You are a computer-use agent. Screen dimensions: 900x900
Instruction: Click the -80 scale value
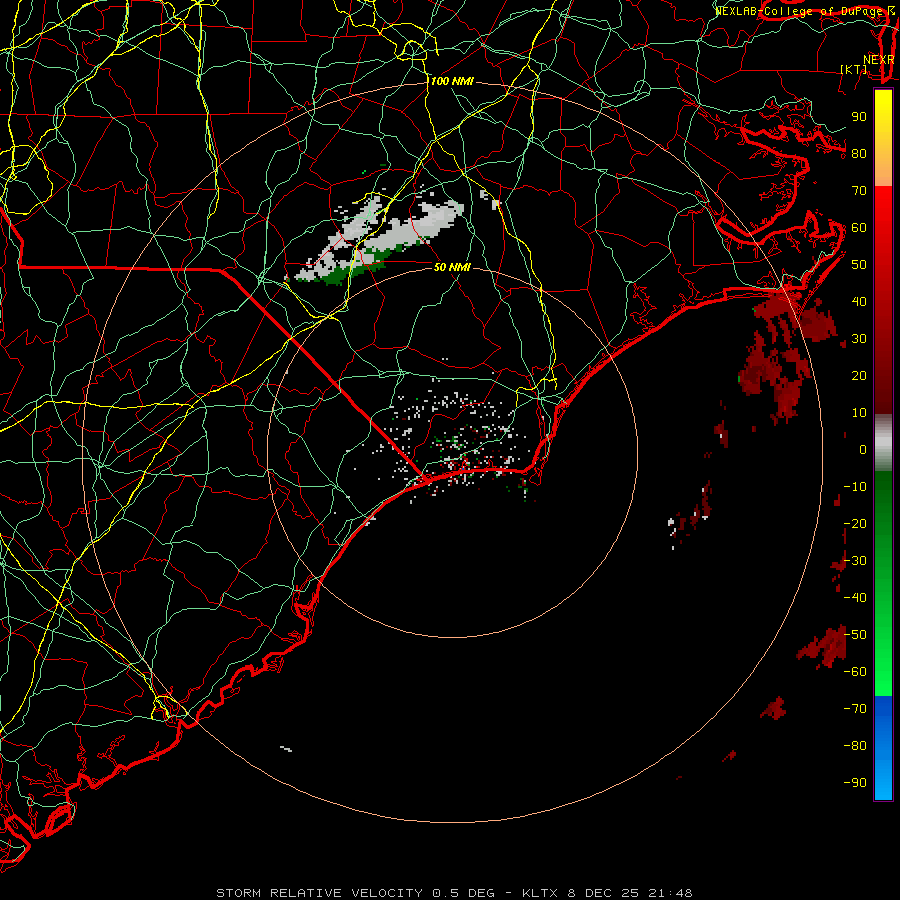click(855, 746)
